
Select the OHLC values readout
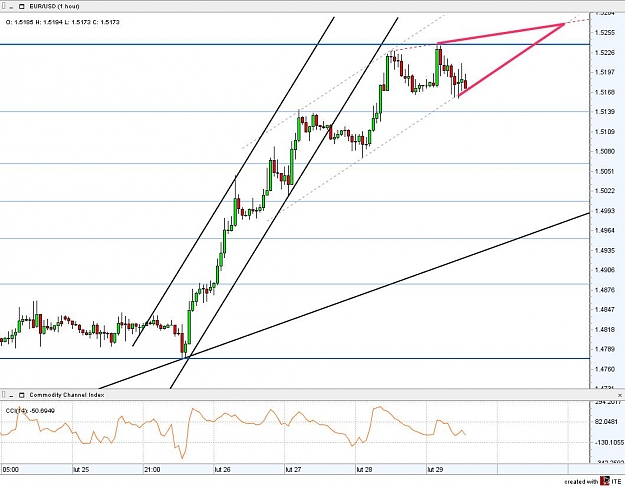63,22
